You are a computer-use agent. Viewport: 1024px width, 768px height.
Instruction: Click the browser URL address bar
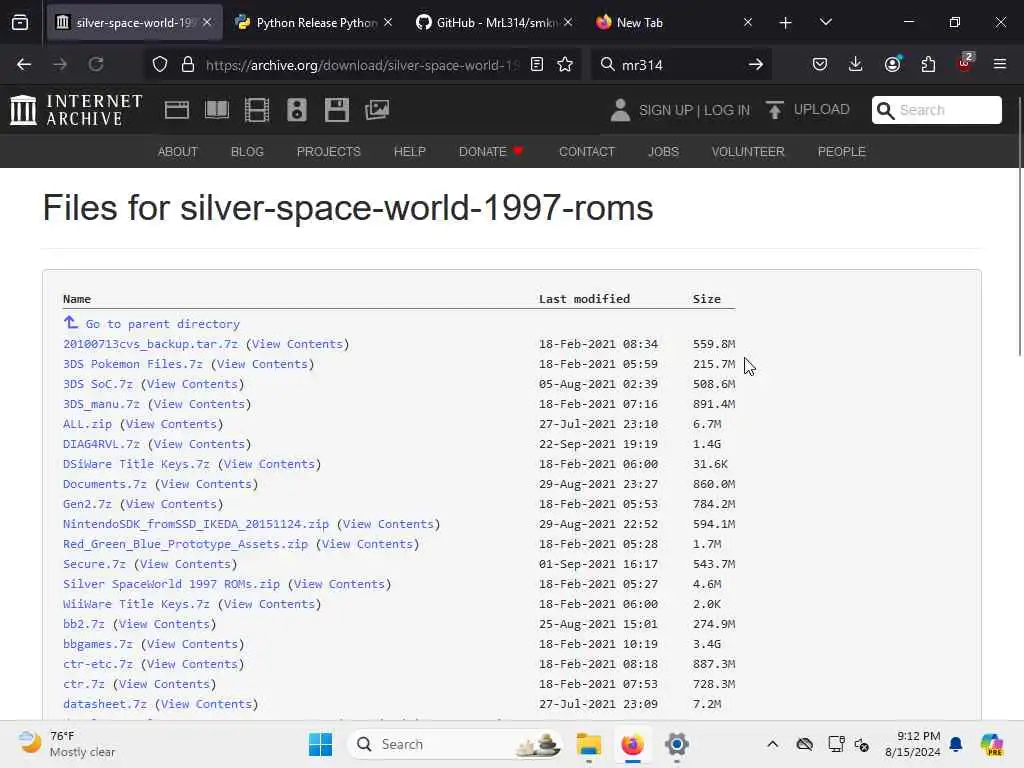(362, 65)
